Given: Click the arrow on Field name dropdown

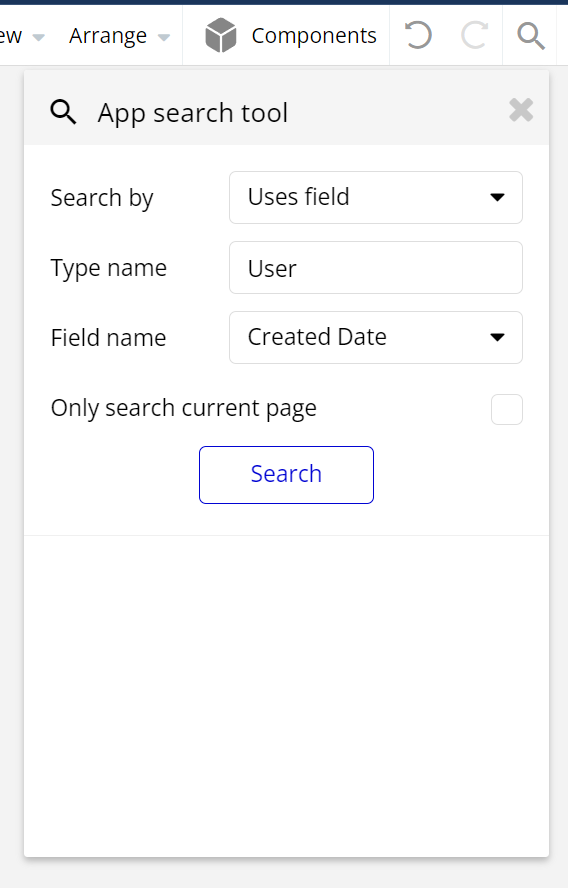Looking at the screenshot, I should coord(497,338).
